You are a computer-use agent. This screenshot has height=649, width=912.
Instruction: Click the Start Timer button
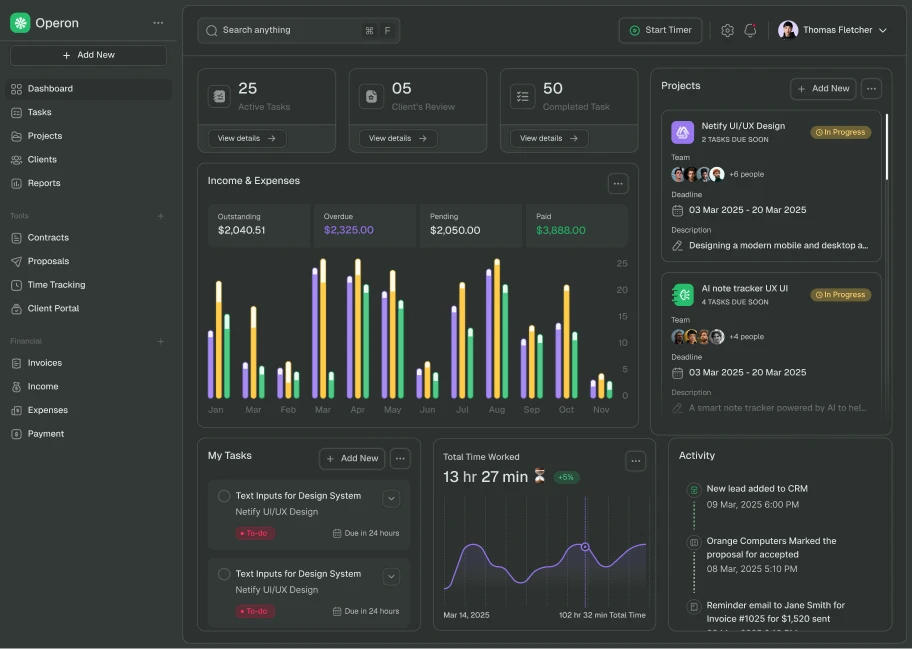point(660,30)
